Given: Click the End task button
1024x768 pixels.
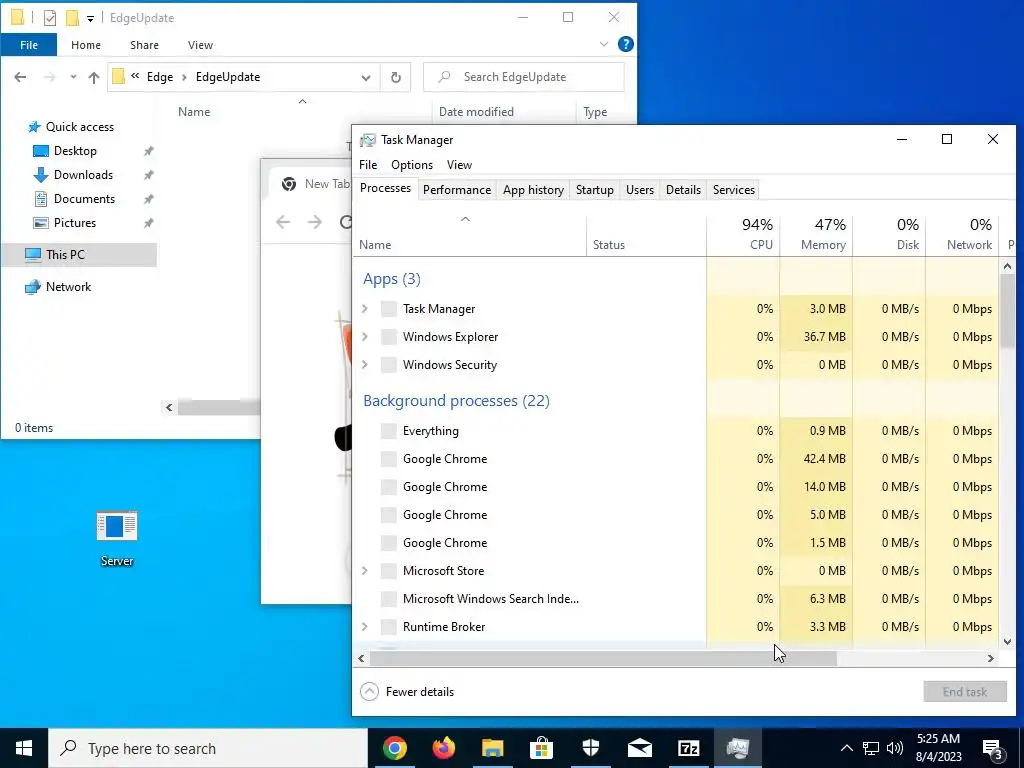Looking at the screenshot, I should [965, 692].
